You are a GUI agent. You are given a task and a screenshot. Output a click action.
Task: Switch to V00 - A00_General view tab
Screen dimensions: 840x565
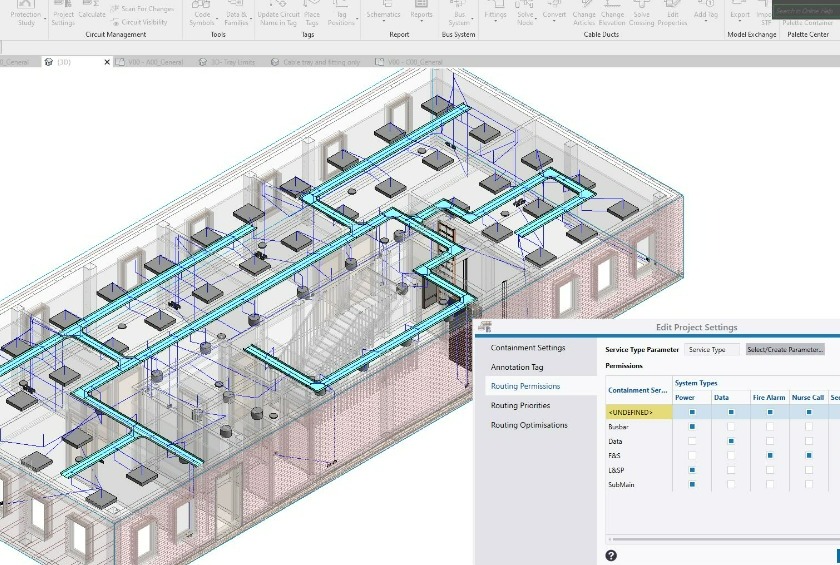(x=150, y=62)
